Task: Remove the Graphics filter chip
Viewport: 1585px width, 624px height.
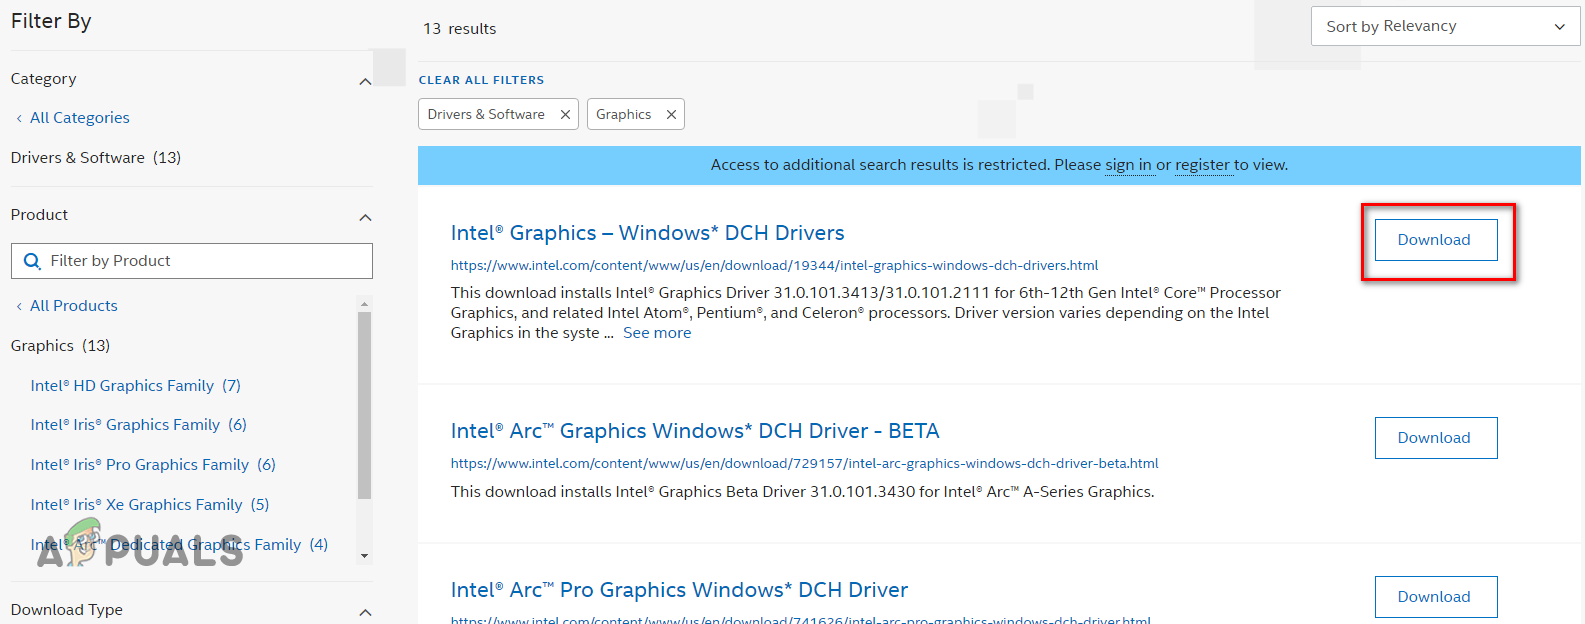Action: pos(671,115)
